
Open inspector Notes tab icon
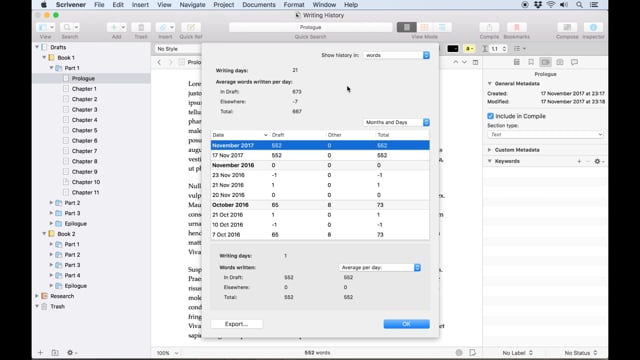coord(516,62)
